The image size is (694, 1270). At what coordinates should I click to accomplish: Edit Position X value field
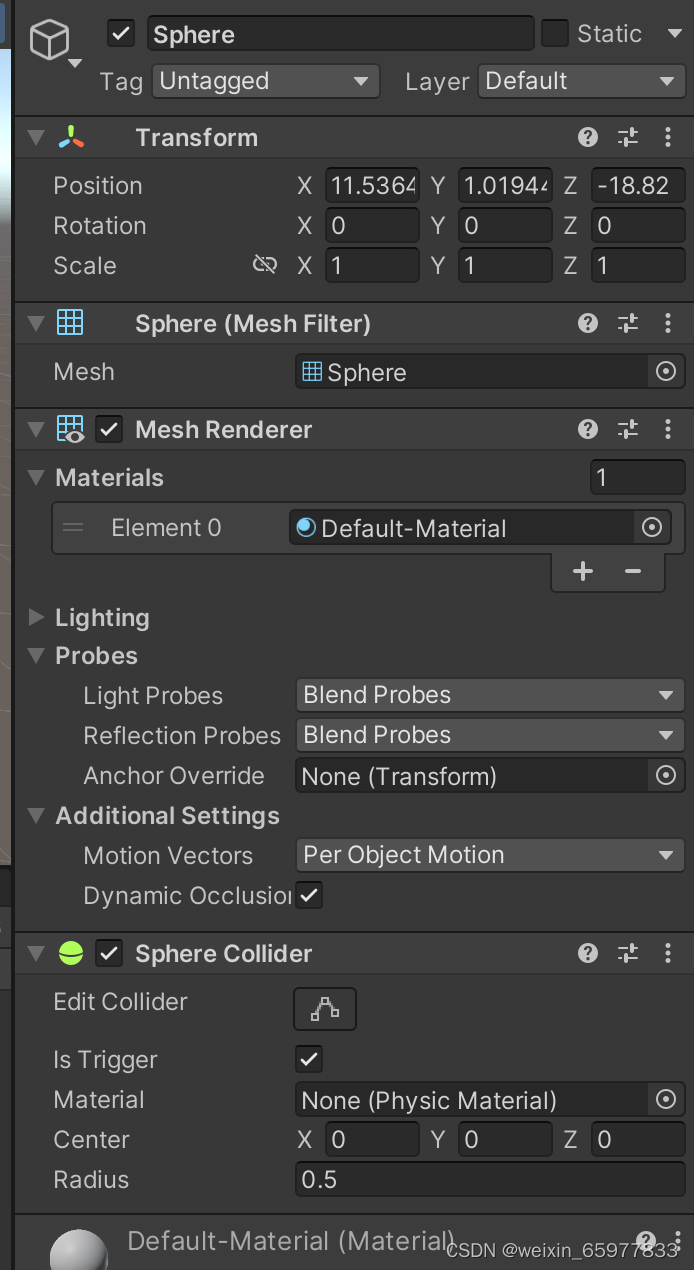coord(372,186)
